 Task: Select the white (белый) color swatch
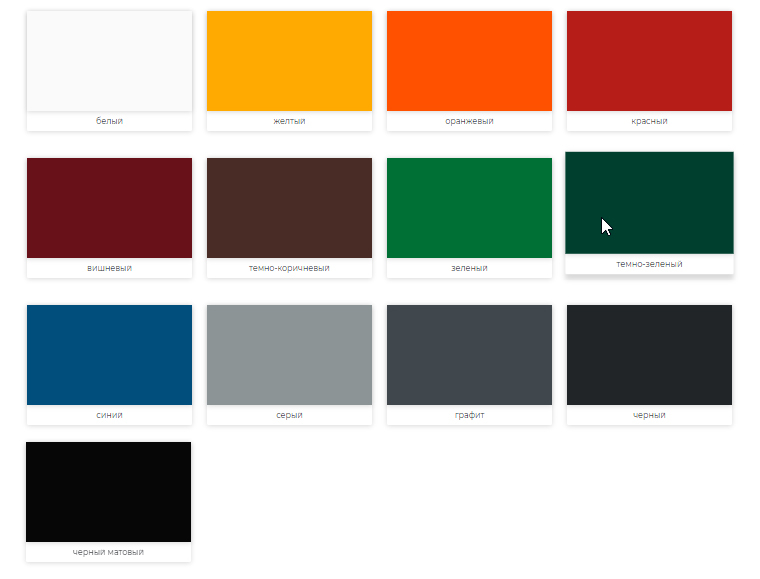(109, 61)
